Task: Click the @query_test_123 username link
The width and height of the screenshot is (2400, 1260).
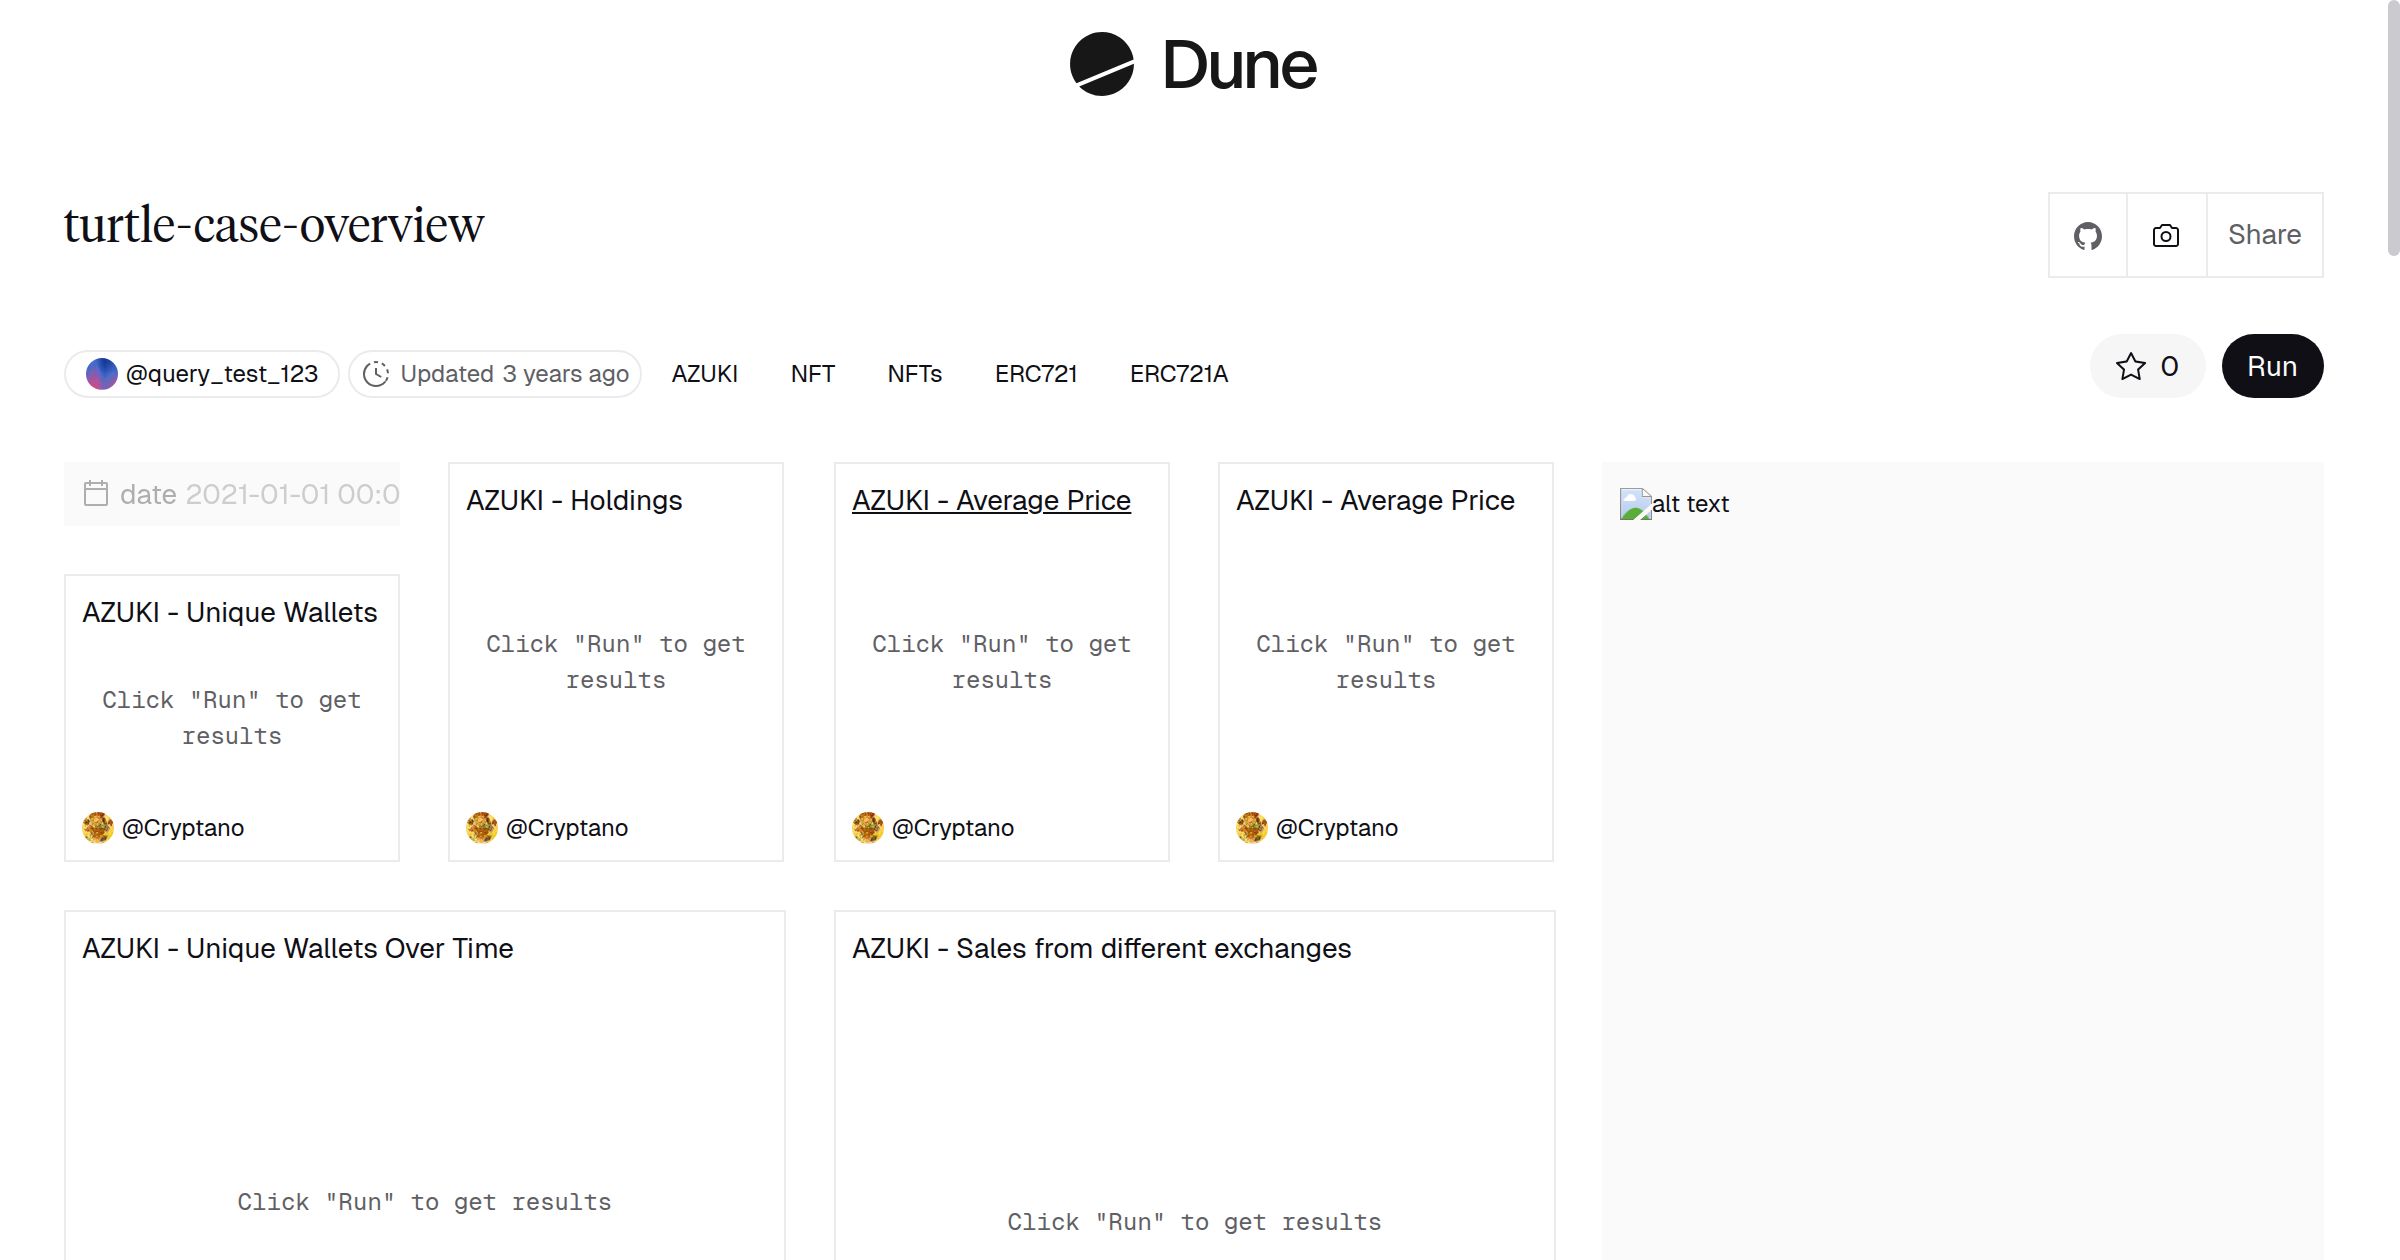Action: [222, 373]
